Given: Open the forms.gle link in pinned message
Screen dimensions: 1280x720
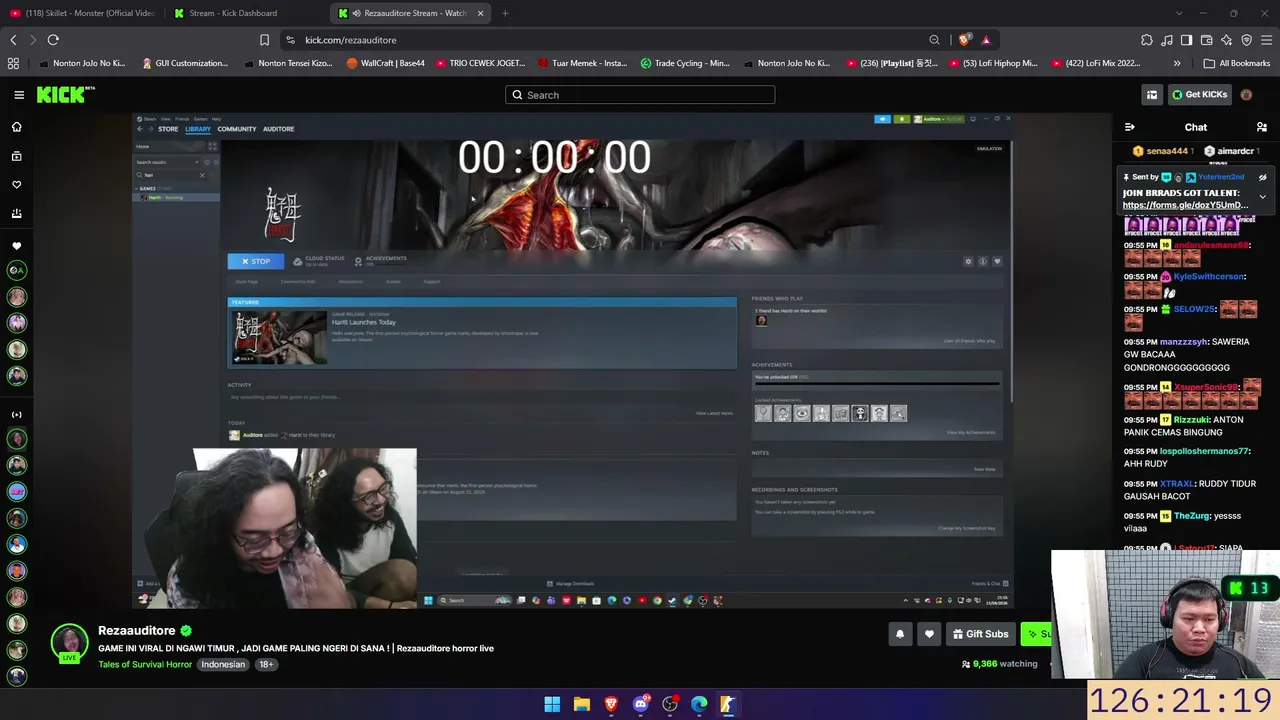Looking at the screenshot, I should 1185,205.
